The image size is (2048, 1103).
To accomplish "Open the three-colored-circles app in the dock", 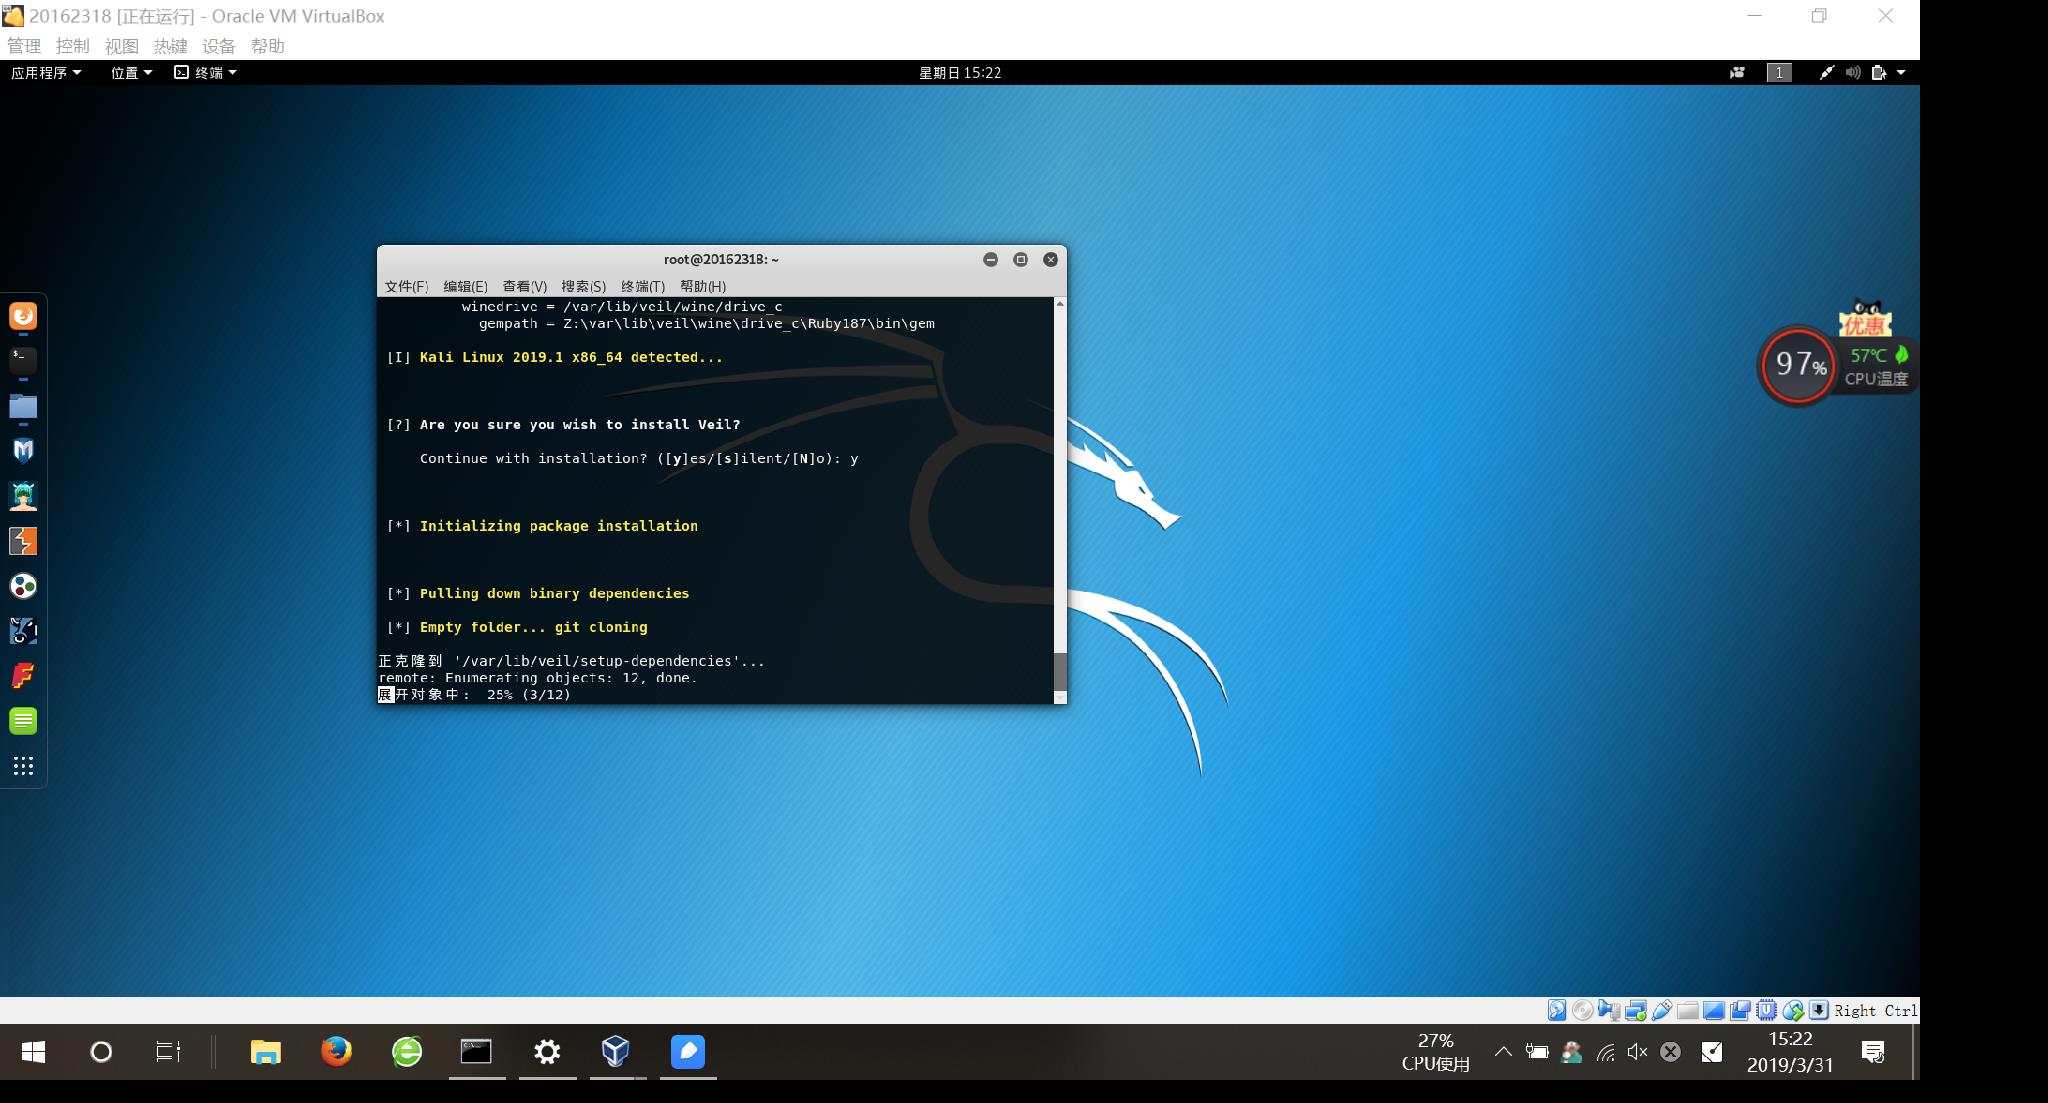I will 23,586.
